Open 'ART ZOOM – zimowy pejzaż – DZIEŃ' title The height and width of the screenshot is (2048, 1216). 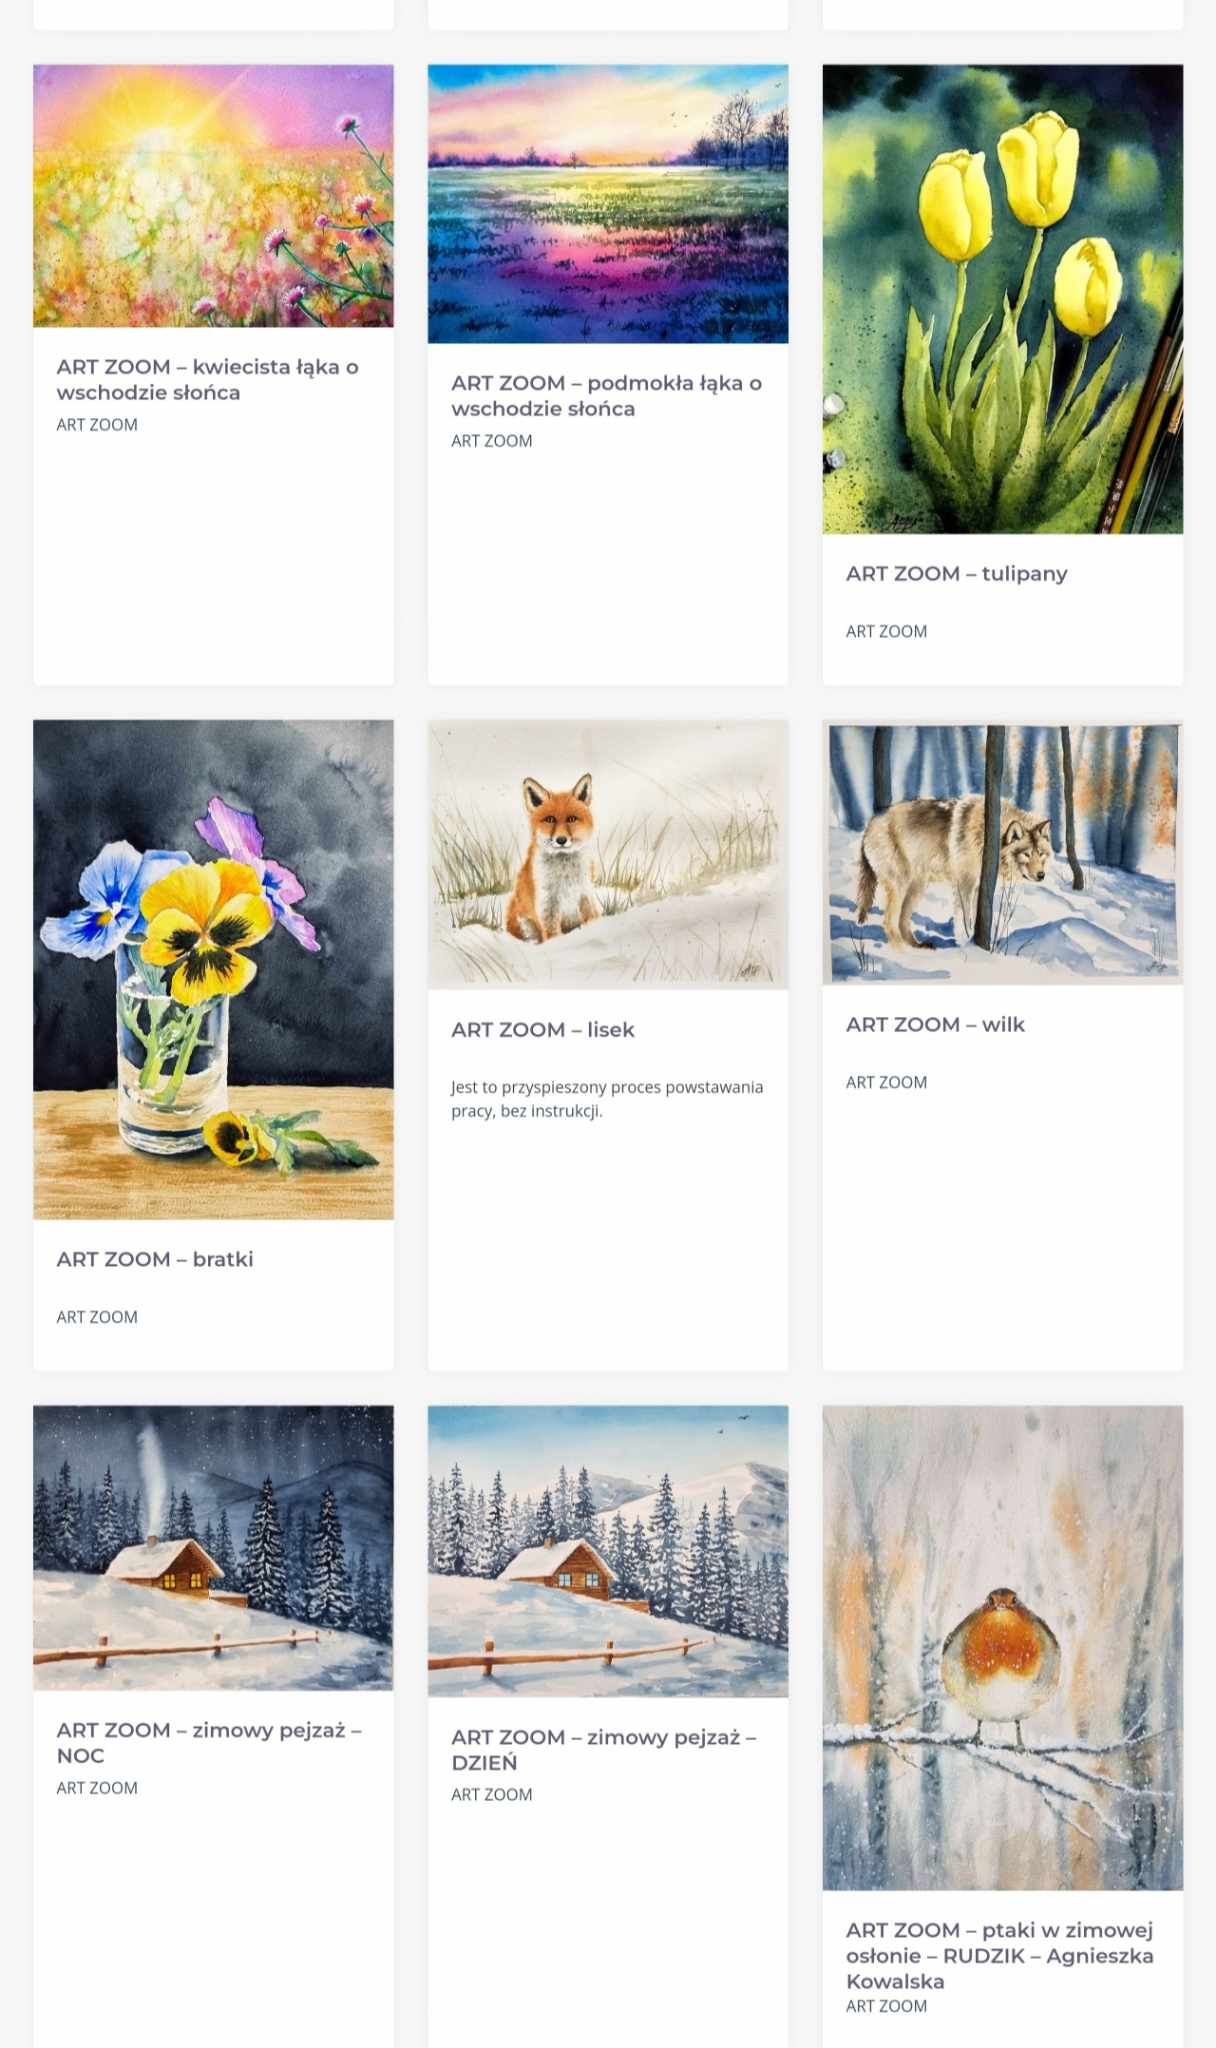603,1750
